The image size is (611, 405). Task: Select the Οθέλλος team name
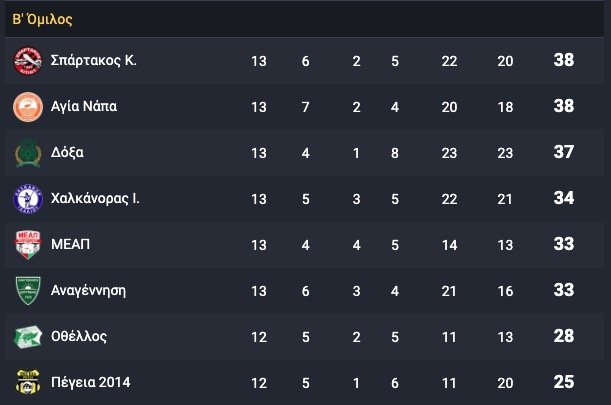point(79,336)
